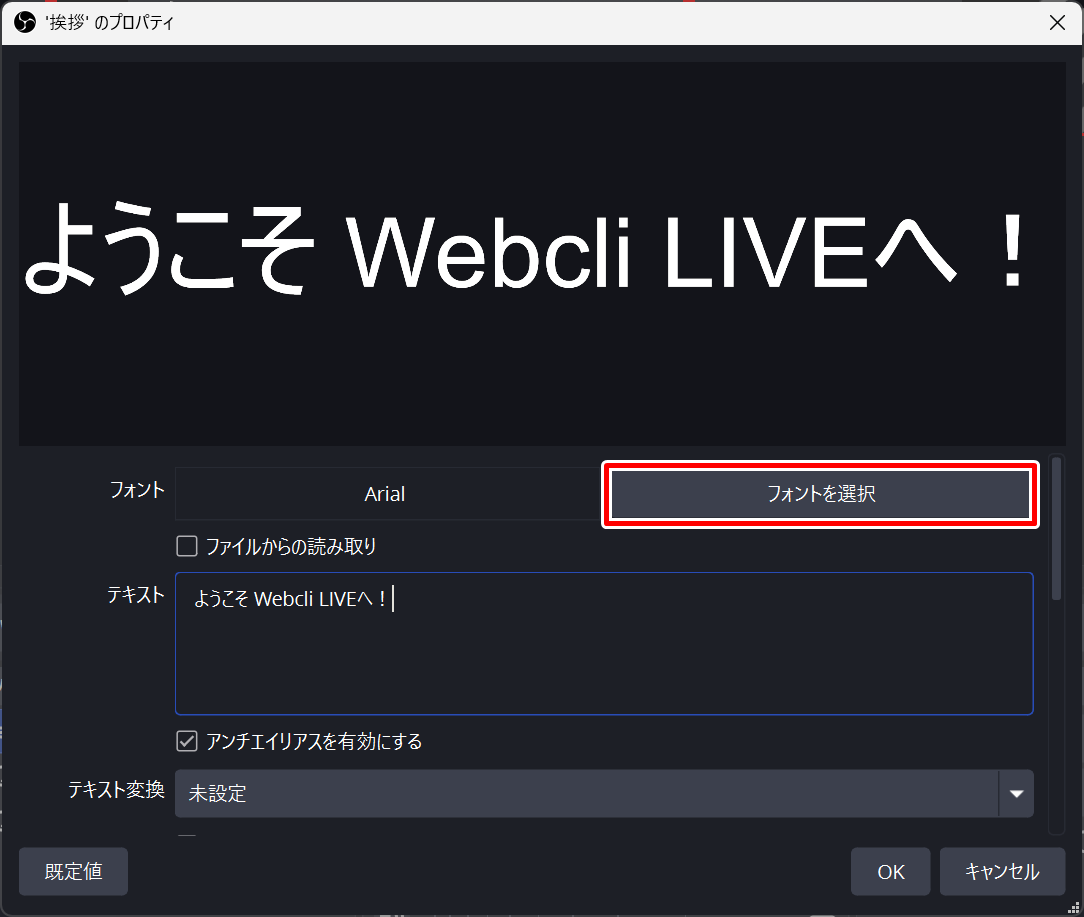Enable the ファイルからの読み取り checkbox
Viewport: 1084px width, 917px height.
click(x=187, y=547)
